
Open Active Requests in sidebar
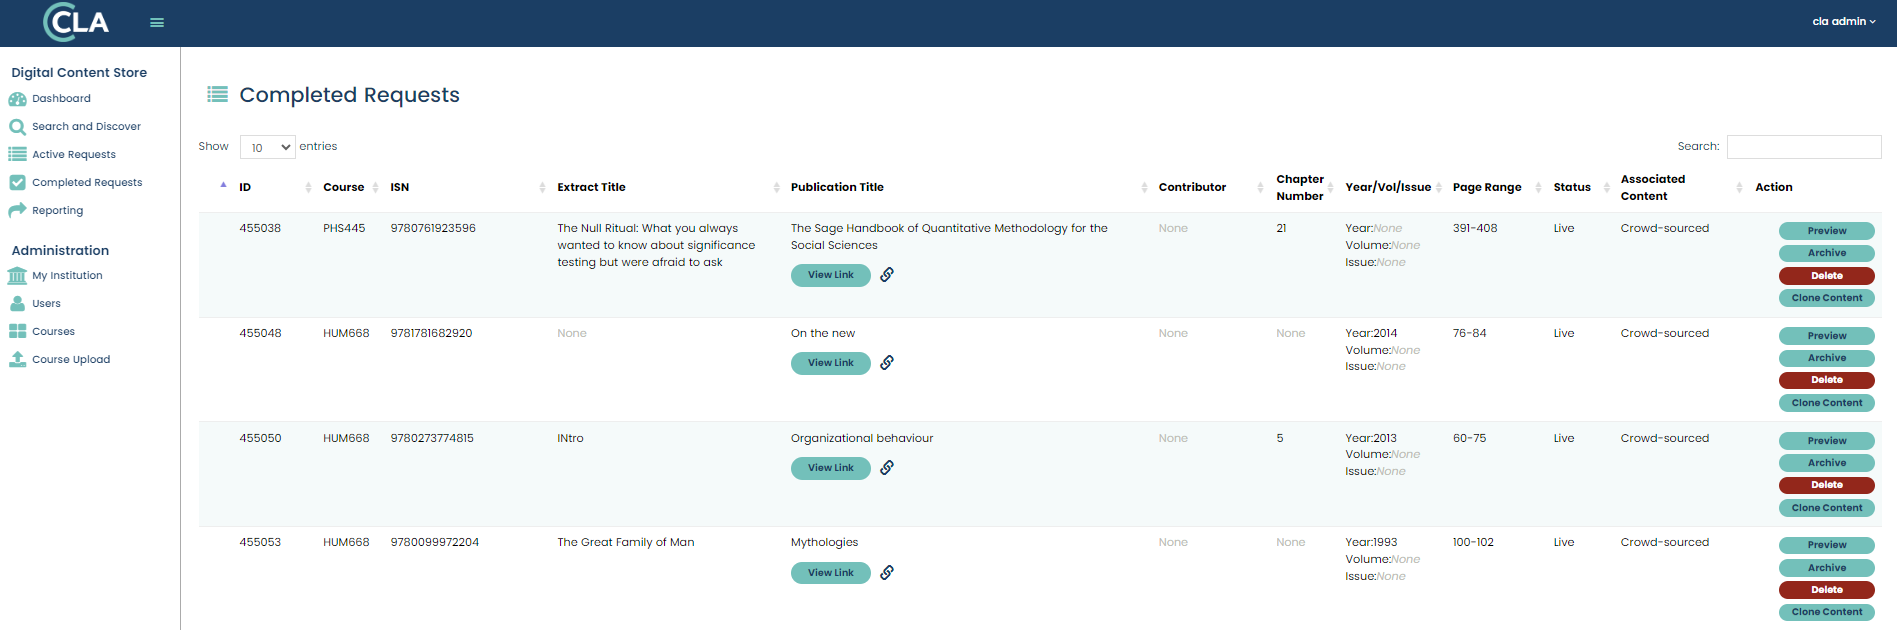pos(74,155)
